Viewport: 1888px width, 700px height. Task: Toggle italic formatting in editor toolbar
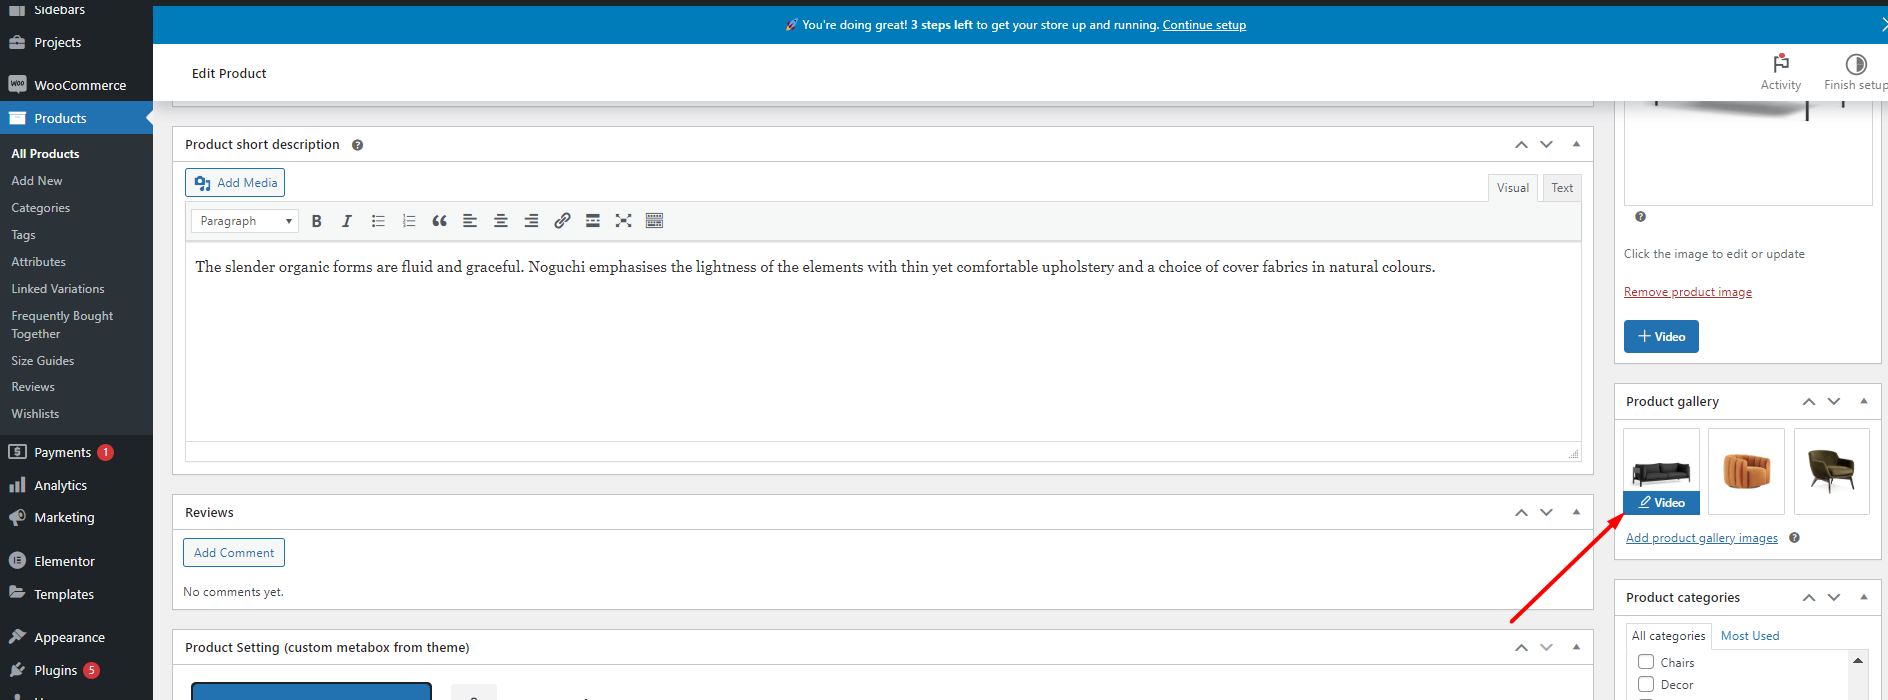coord(347,221)
